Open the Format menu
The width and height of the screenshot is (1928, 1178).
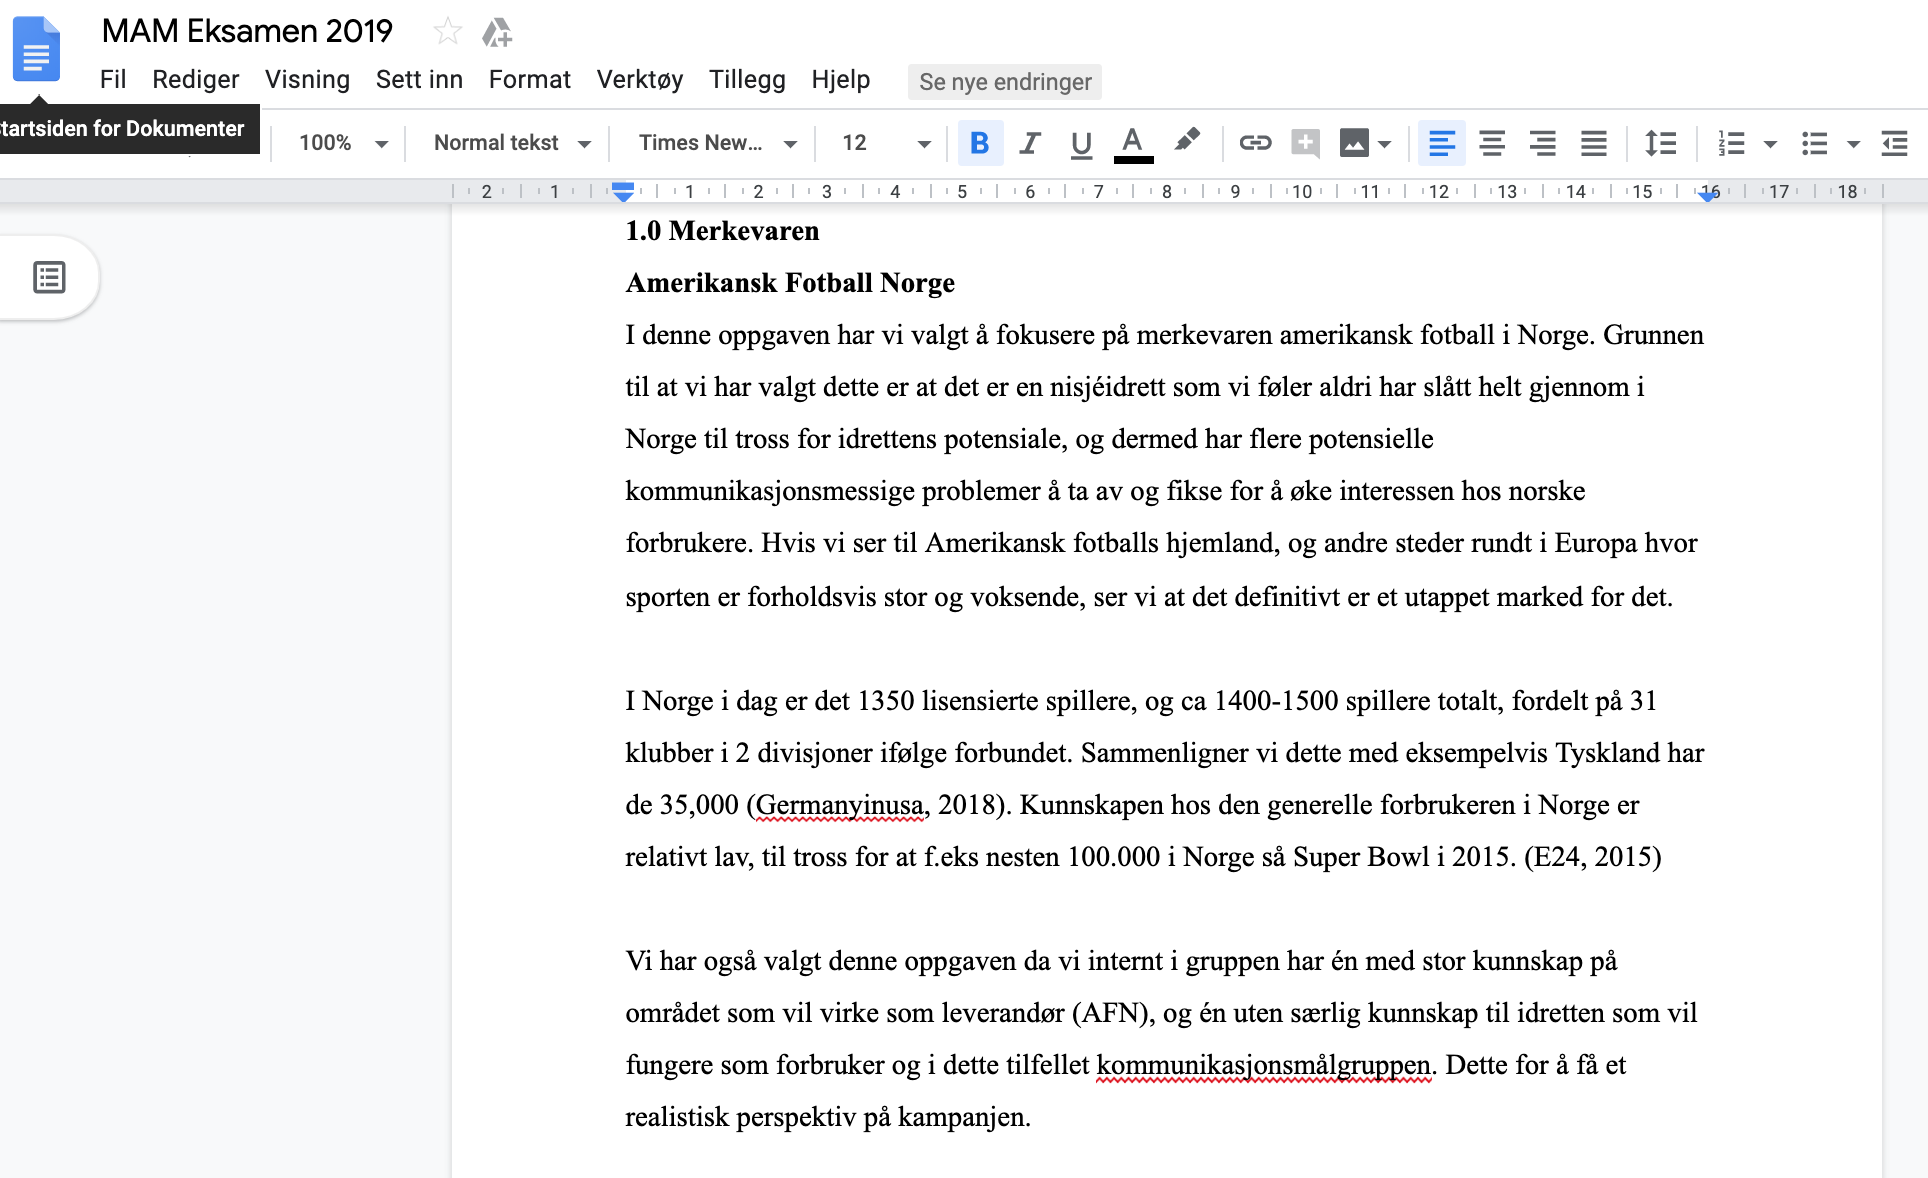click(x=529, y=80)
